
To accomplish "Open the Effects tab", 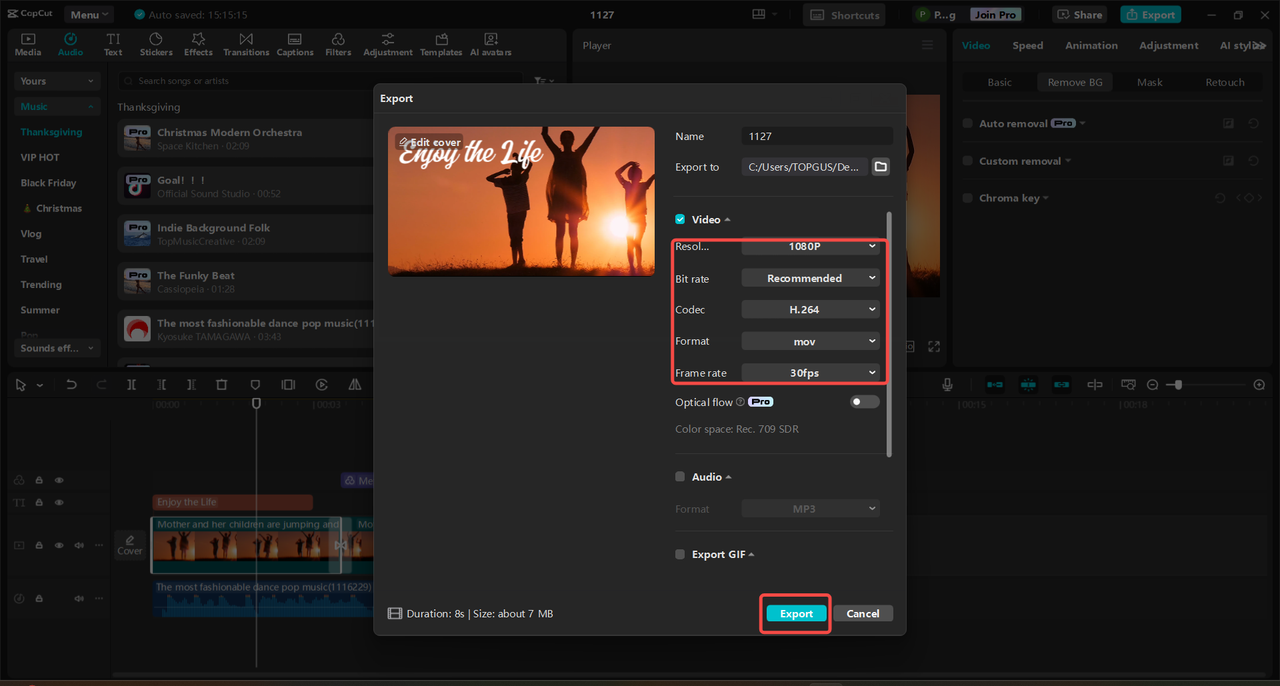I will [x=198, y=44].
